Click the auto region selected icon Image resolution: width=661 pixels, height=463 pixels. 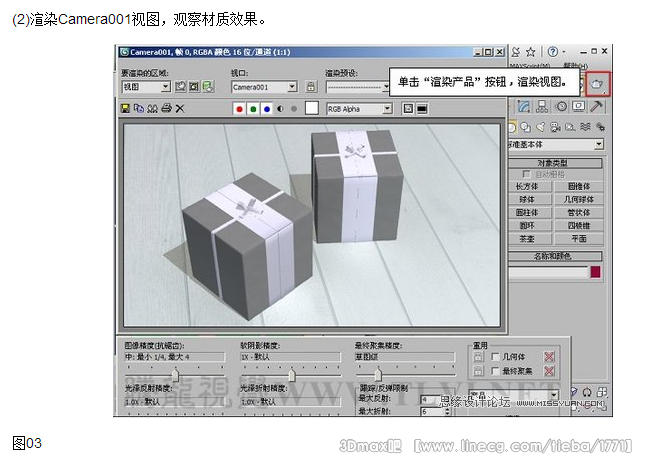(194, 86)
